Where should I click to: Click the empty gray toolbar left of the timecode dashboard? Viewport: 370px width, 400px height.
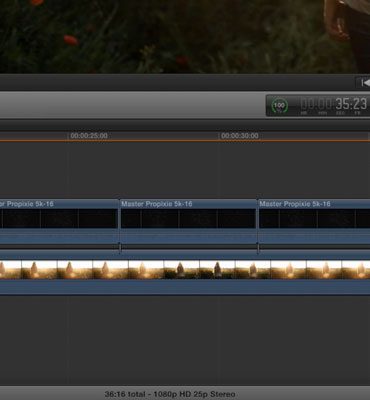pos(133,105)
